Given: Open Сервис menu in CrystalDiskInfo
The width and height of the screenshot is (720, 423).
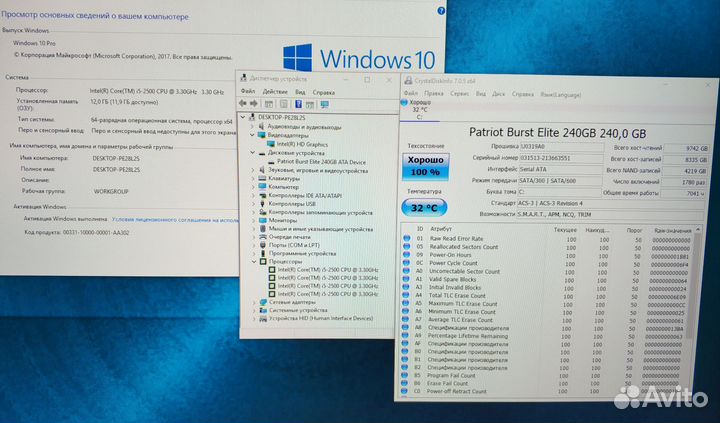Looking at the screenshot, I should click(x=459, y=94).
